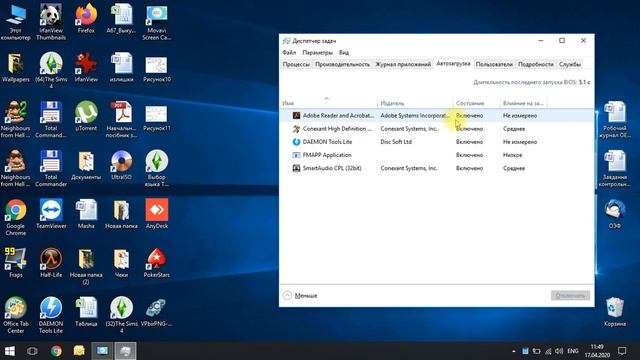Open the Файл menu
The image size is (640, 360).
pyautogui.click(x=289, y=53)
